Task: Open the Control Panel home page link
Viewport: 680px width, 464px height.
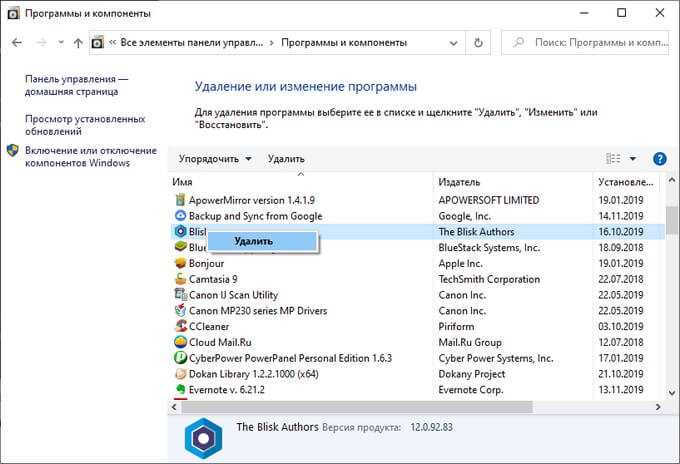Action: click(x=76, y=85)
